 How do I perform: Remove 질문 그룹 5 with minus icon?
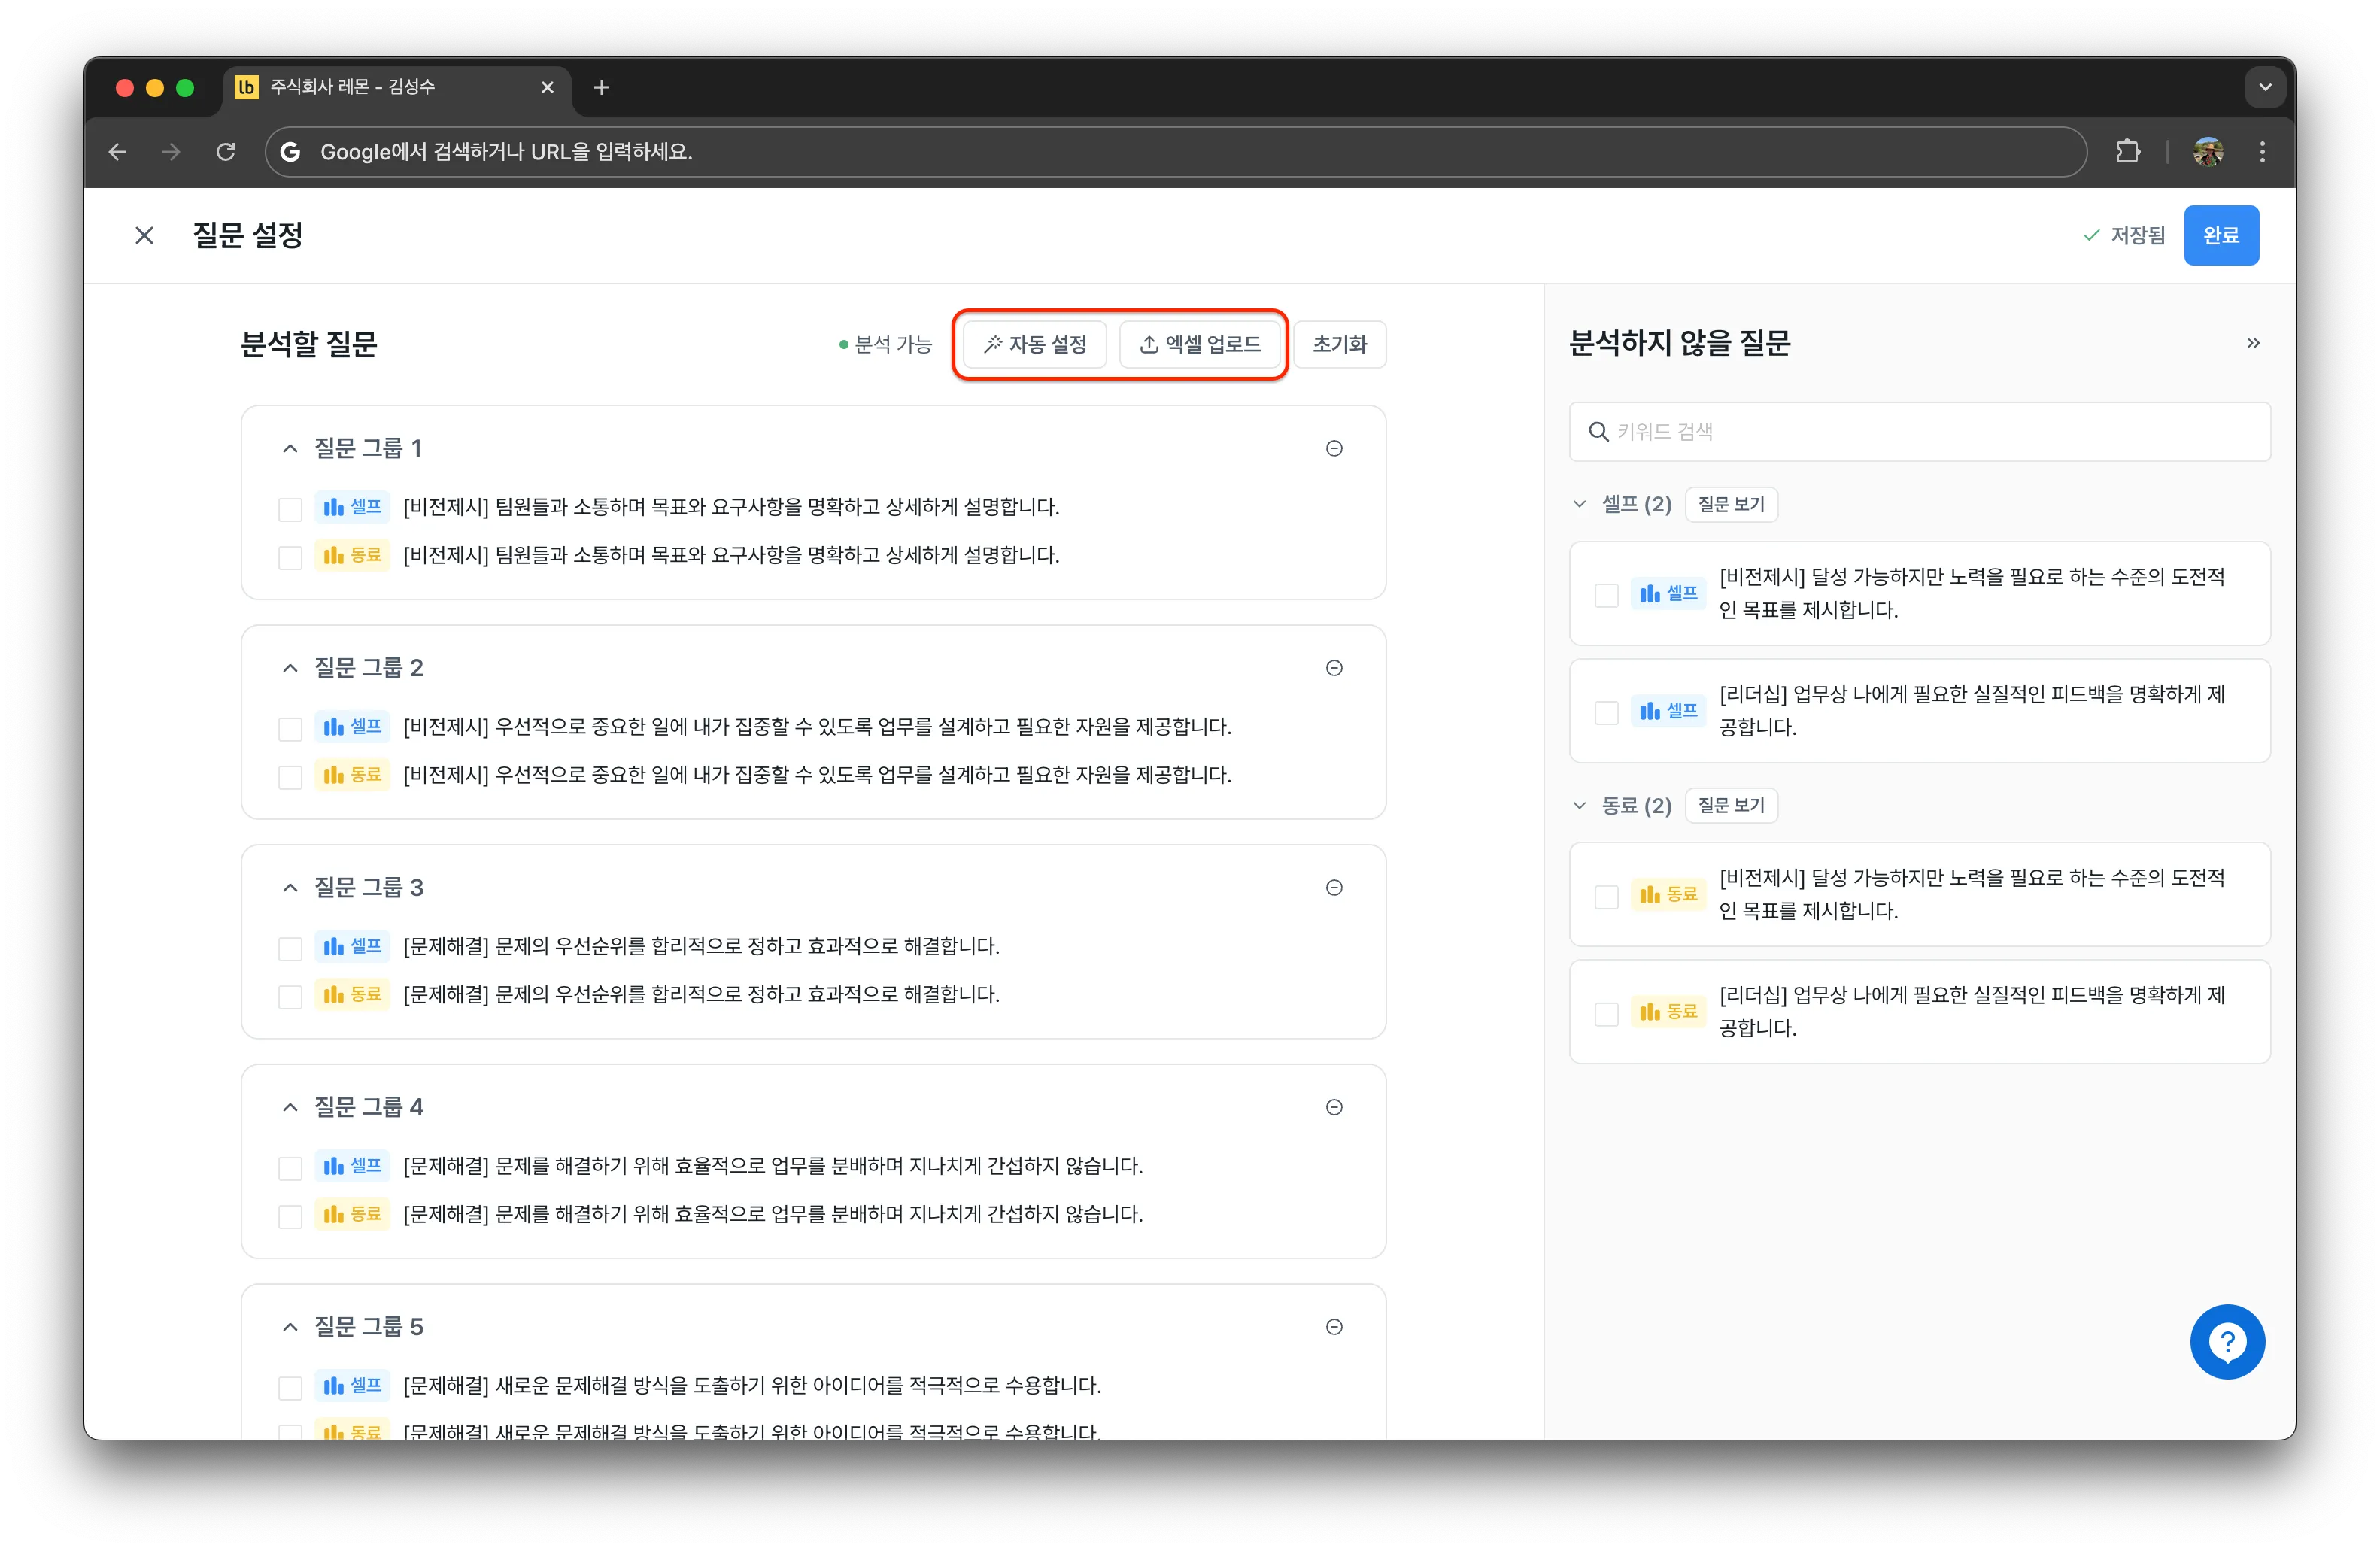[x=1334, y=1327]
